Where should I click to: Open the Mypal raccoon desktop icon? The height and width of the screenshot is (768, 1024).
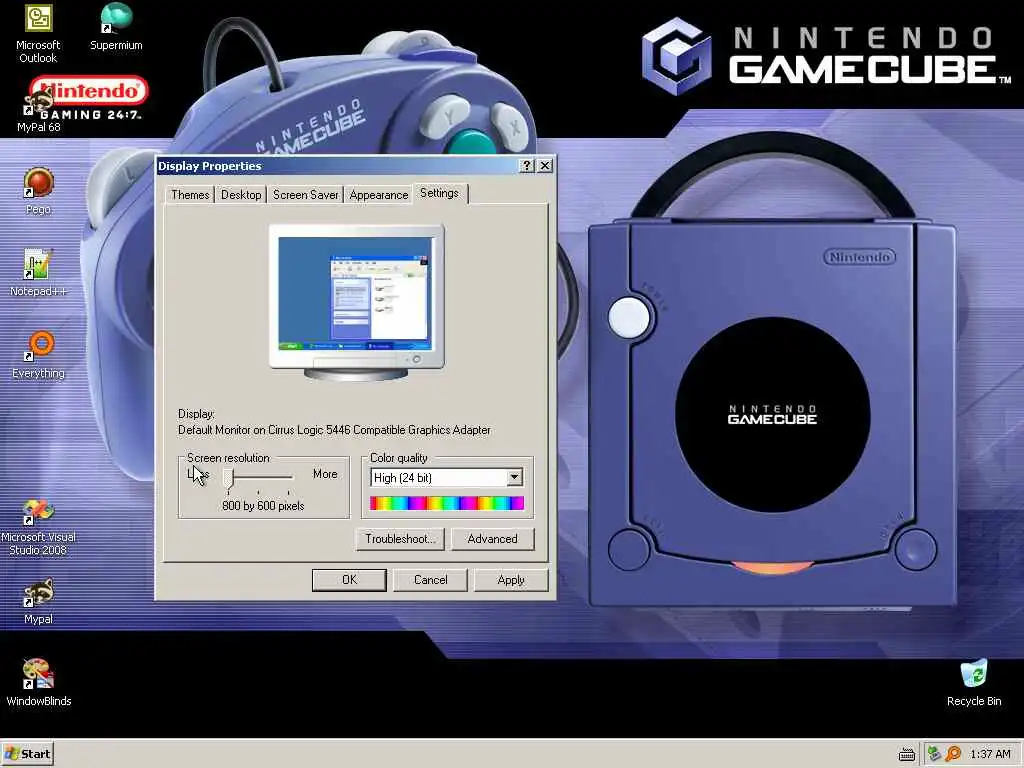[39, 601]
